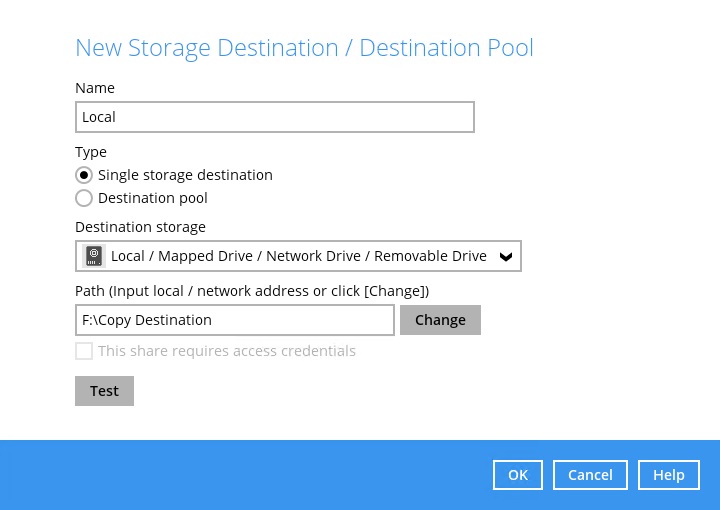This screenshot has width=720, height=510.
Task: Tick This share requires access credentials checkbox
Action: [x=84, y=351]
